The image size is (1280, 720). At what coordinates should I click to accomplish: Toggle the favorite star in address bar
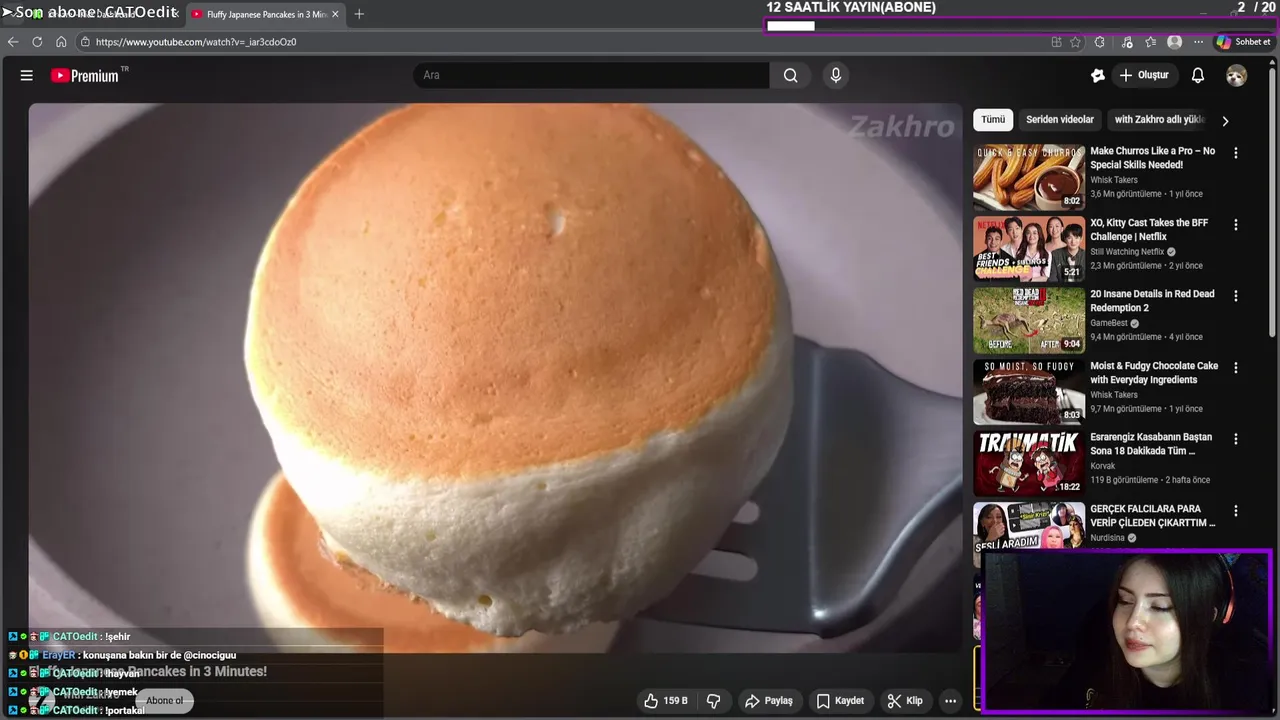(x=1076, y=42)
